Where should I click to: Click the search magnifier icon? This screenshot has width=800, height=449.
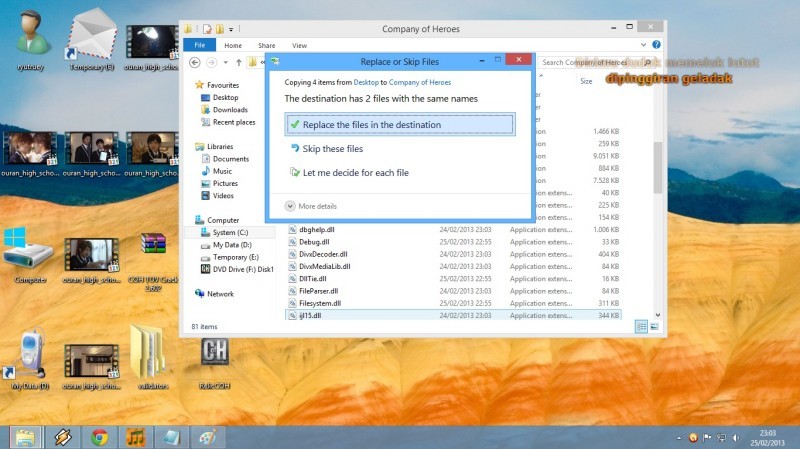[x=648, y=62]
